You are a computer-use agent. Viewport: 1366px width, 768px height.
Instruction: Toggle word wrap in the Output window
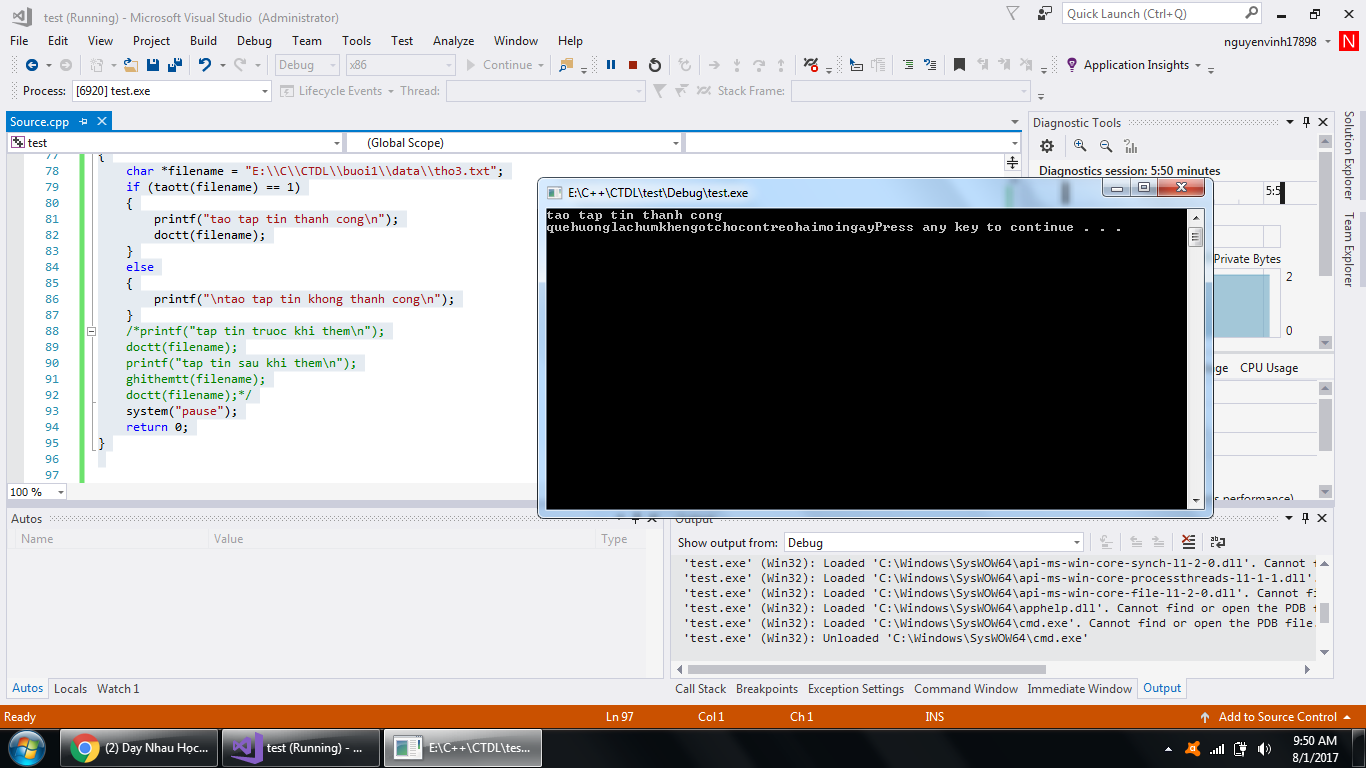point(1218,541)
